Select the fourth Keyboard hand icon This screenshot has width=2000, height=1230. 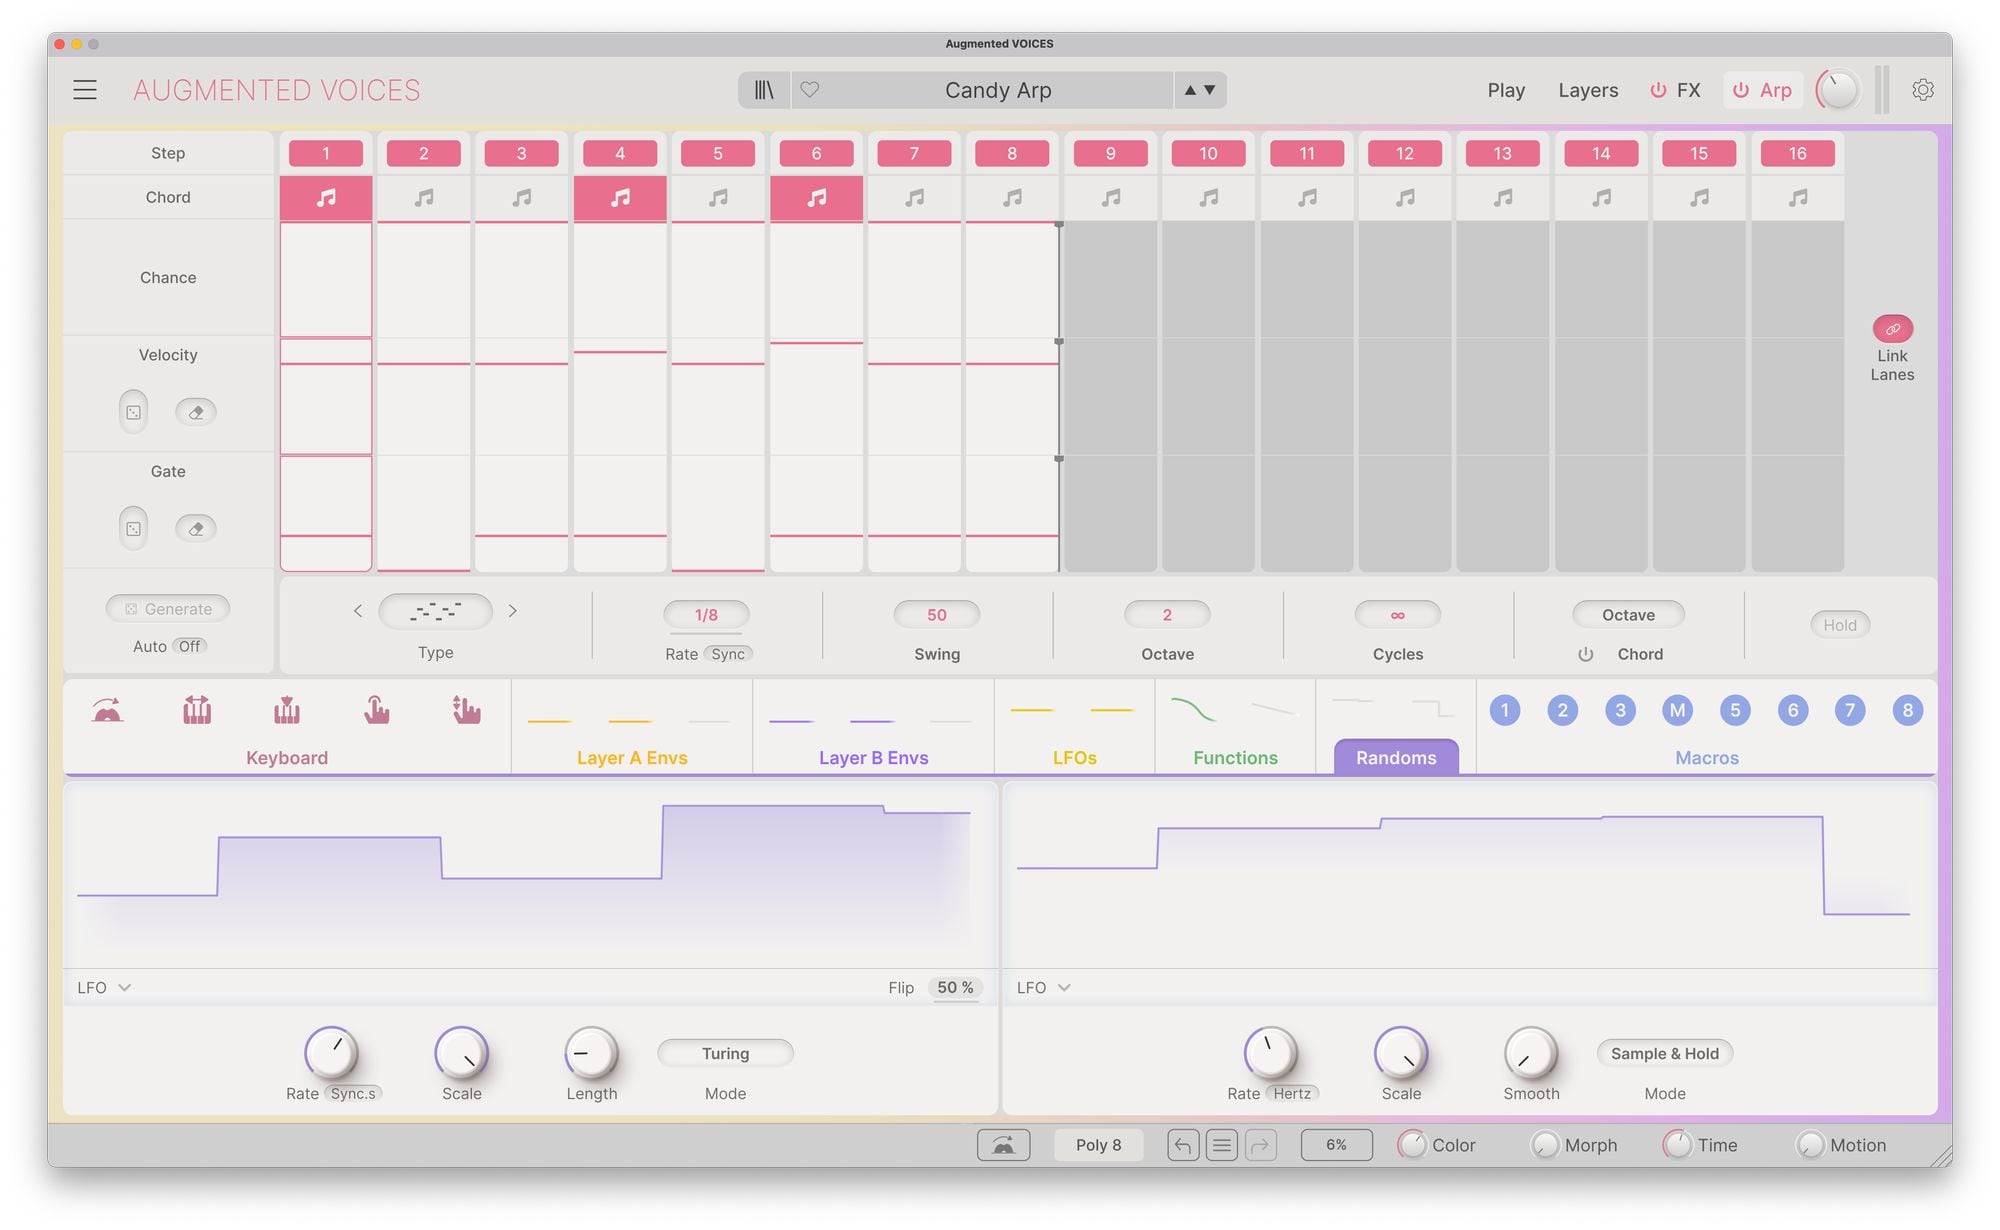click(376, 710)
